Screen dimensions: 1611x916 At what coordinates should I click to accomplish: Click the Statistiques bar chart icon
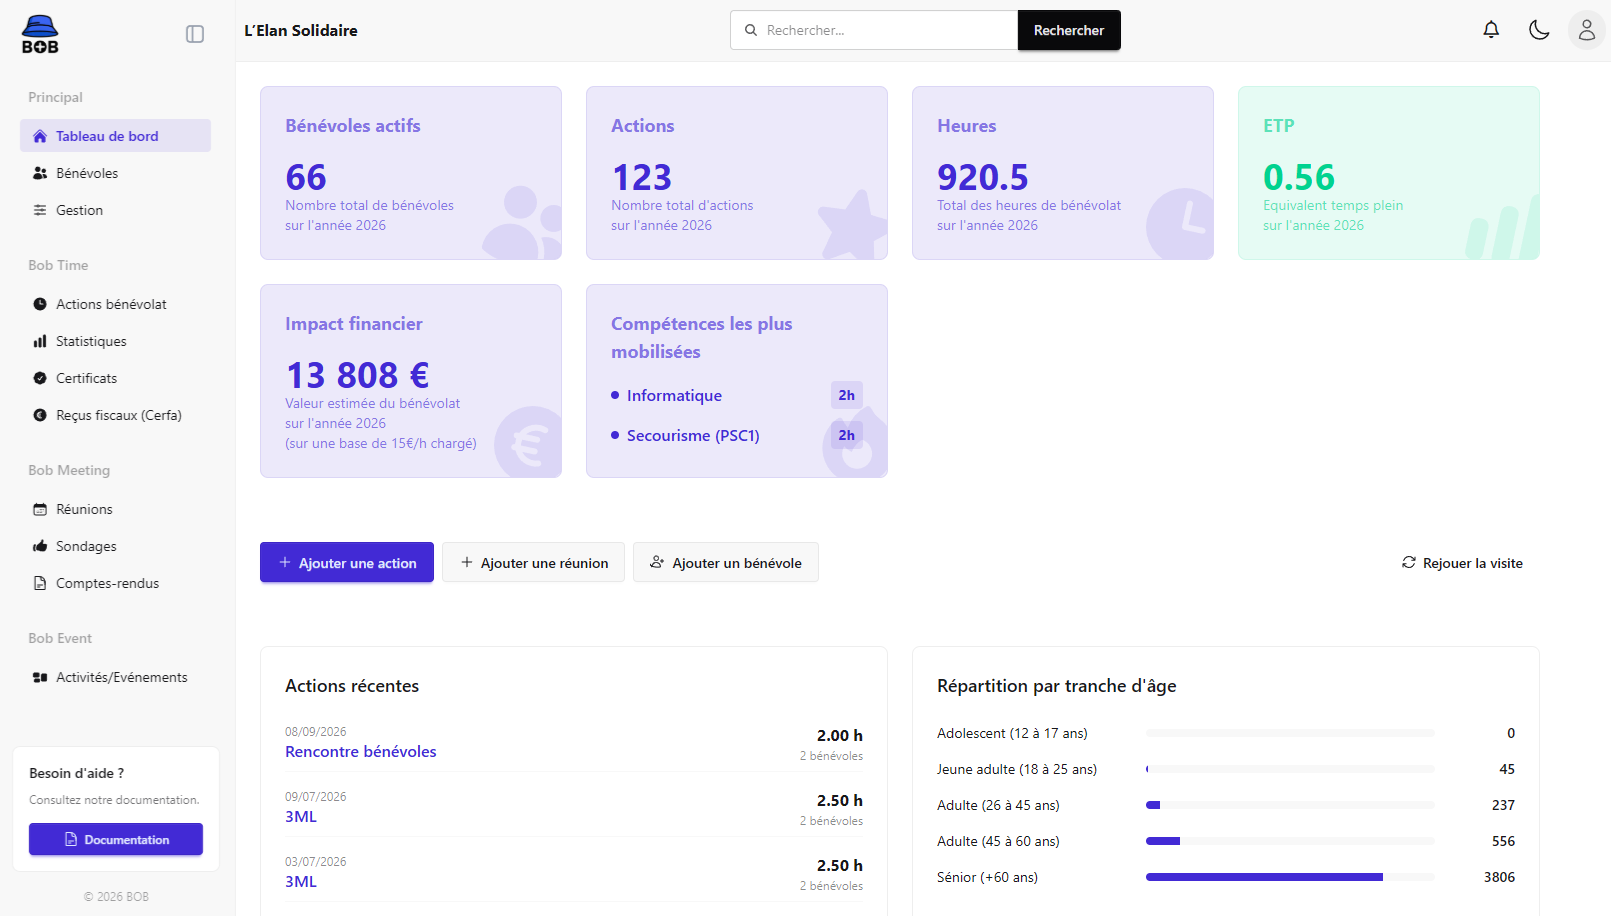point(40,341)
